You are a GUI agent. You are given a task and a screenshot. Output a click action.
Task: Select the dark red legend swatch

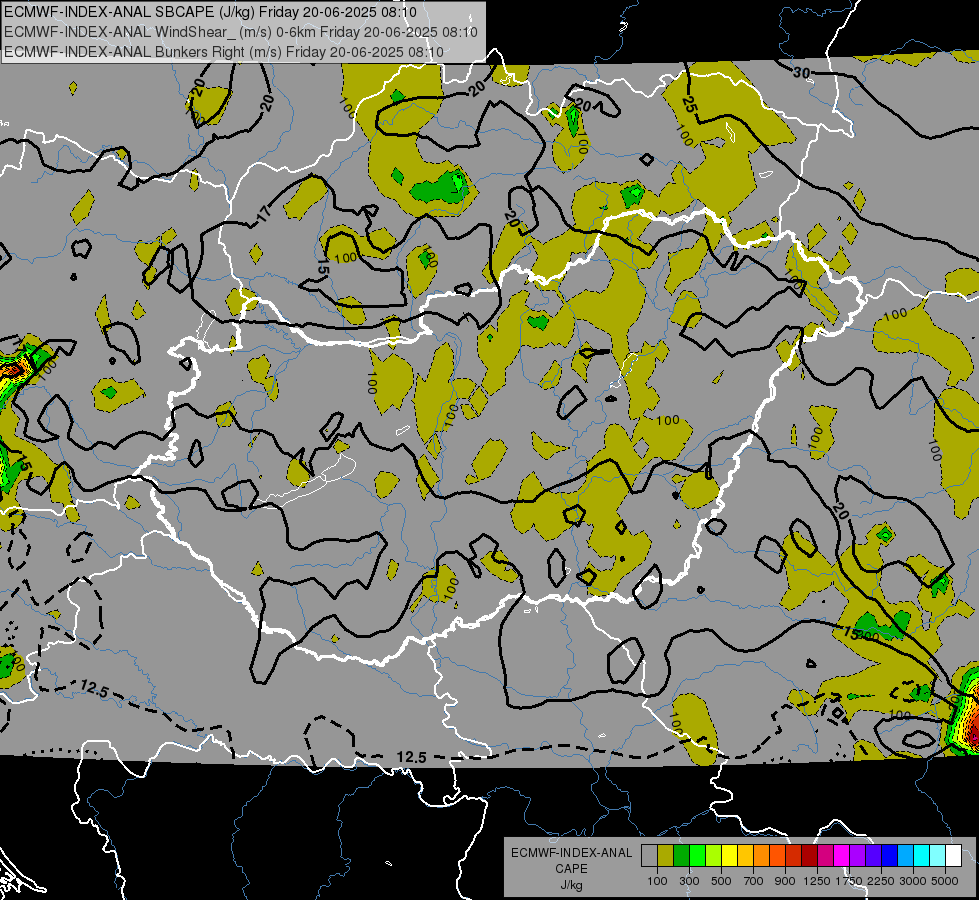coord(809,856)
